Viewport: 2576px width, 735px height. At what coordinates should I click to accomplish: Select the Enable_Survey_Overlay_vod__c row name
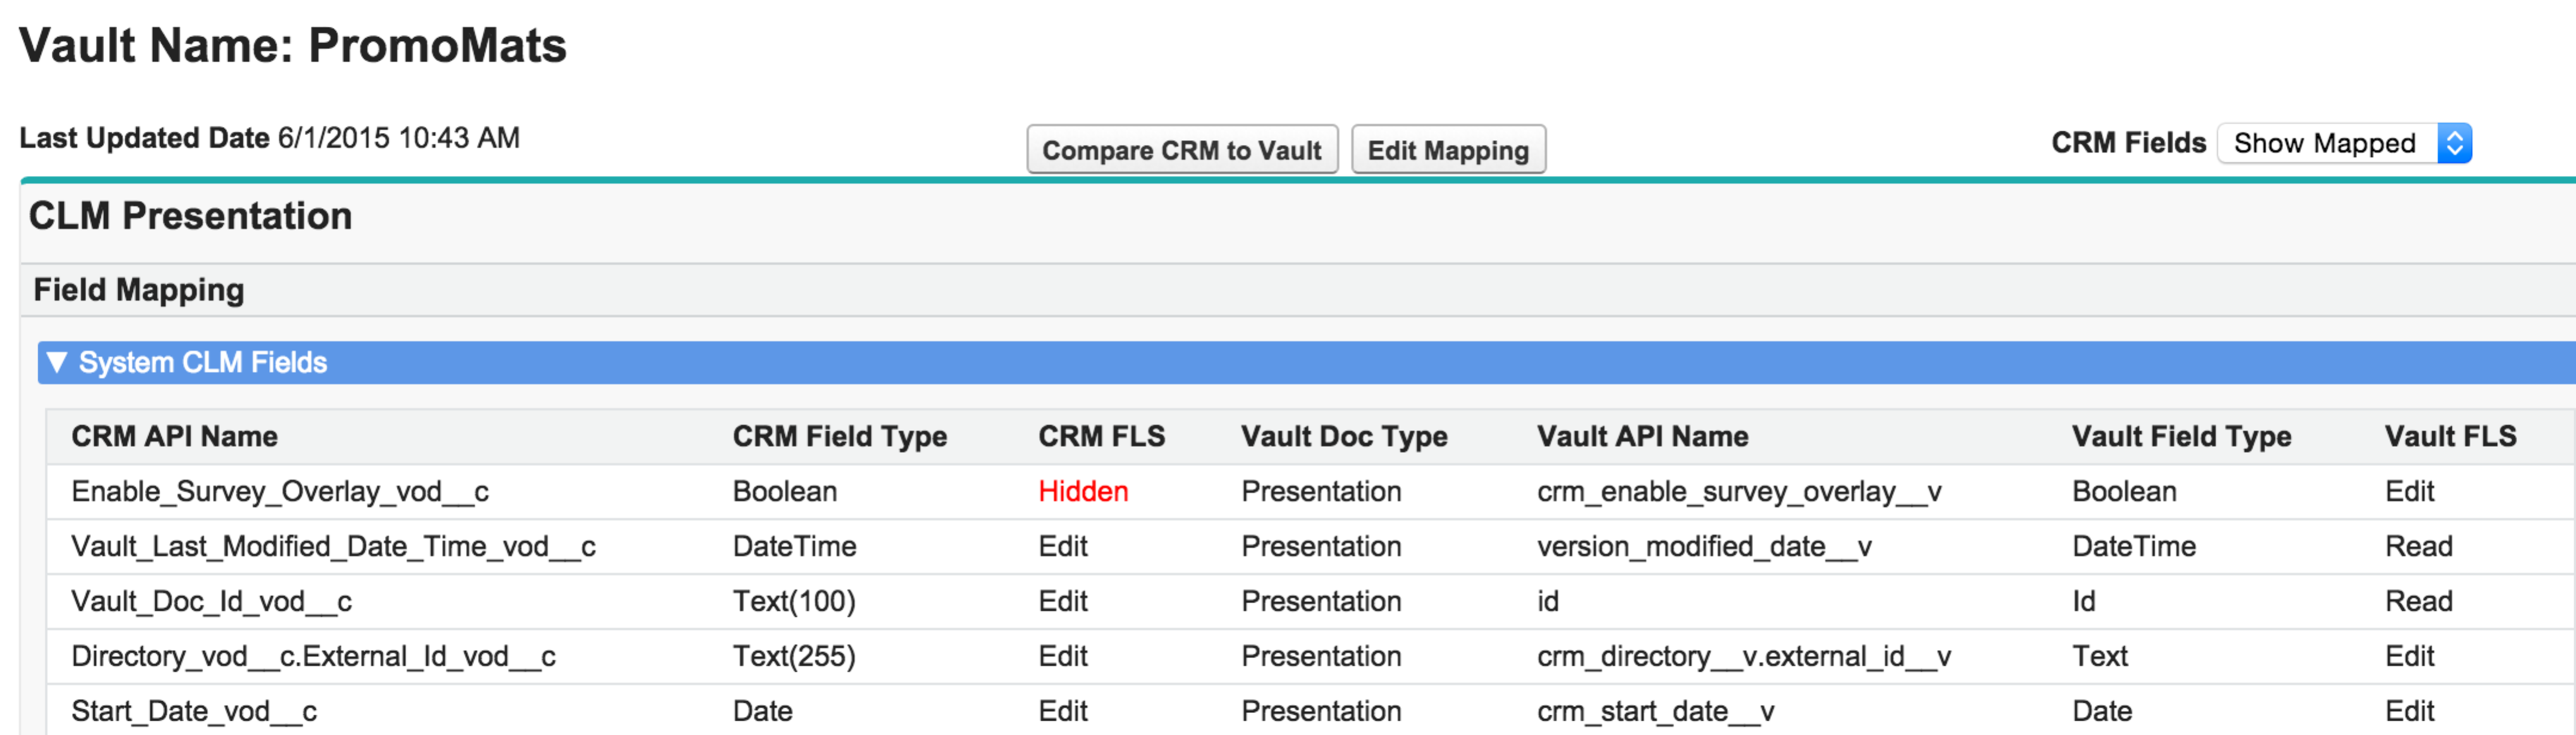(280, 491)
